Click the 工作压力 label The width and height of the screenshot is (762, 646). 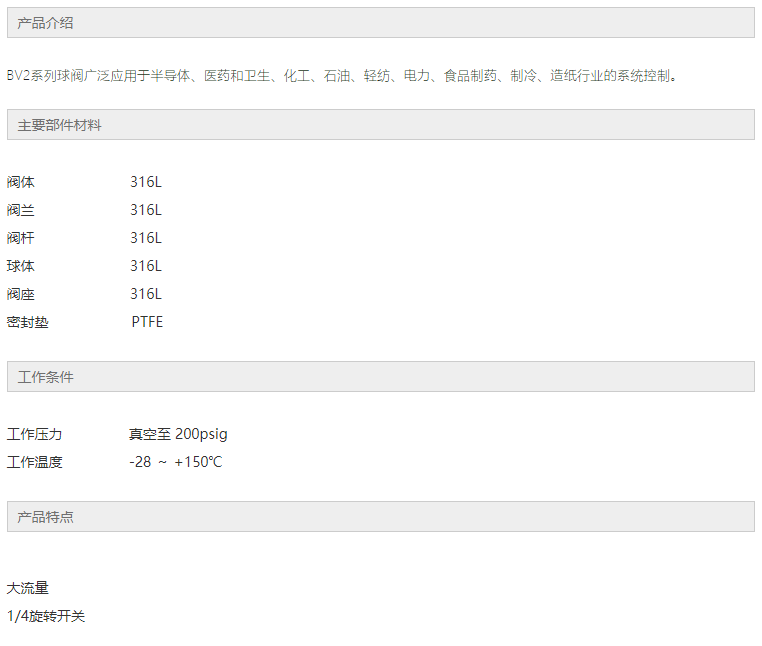pos(35,434)
